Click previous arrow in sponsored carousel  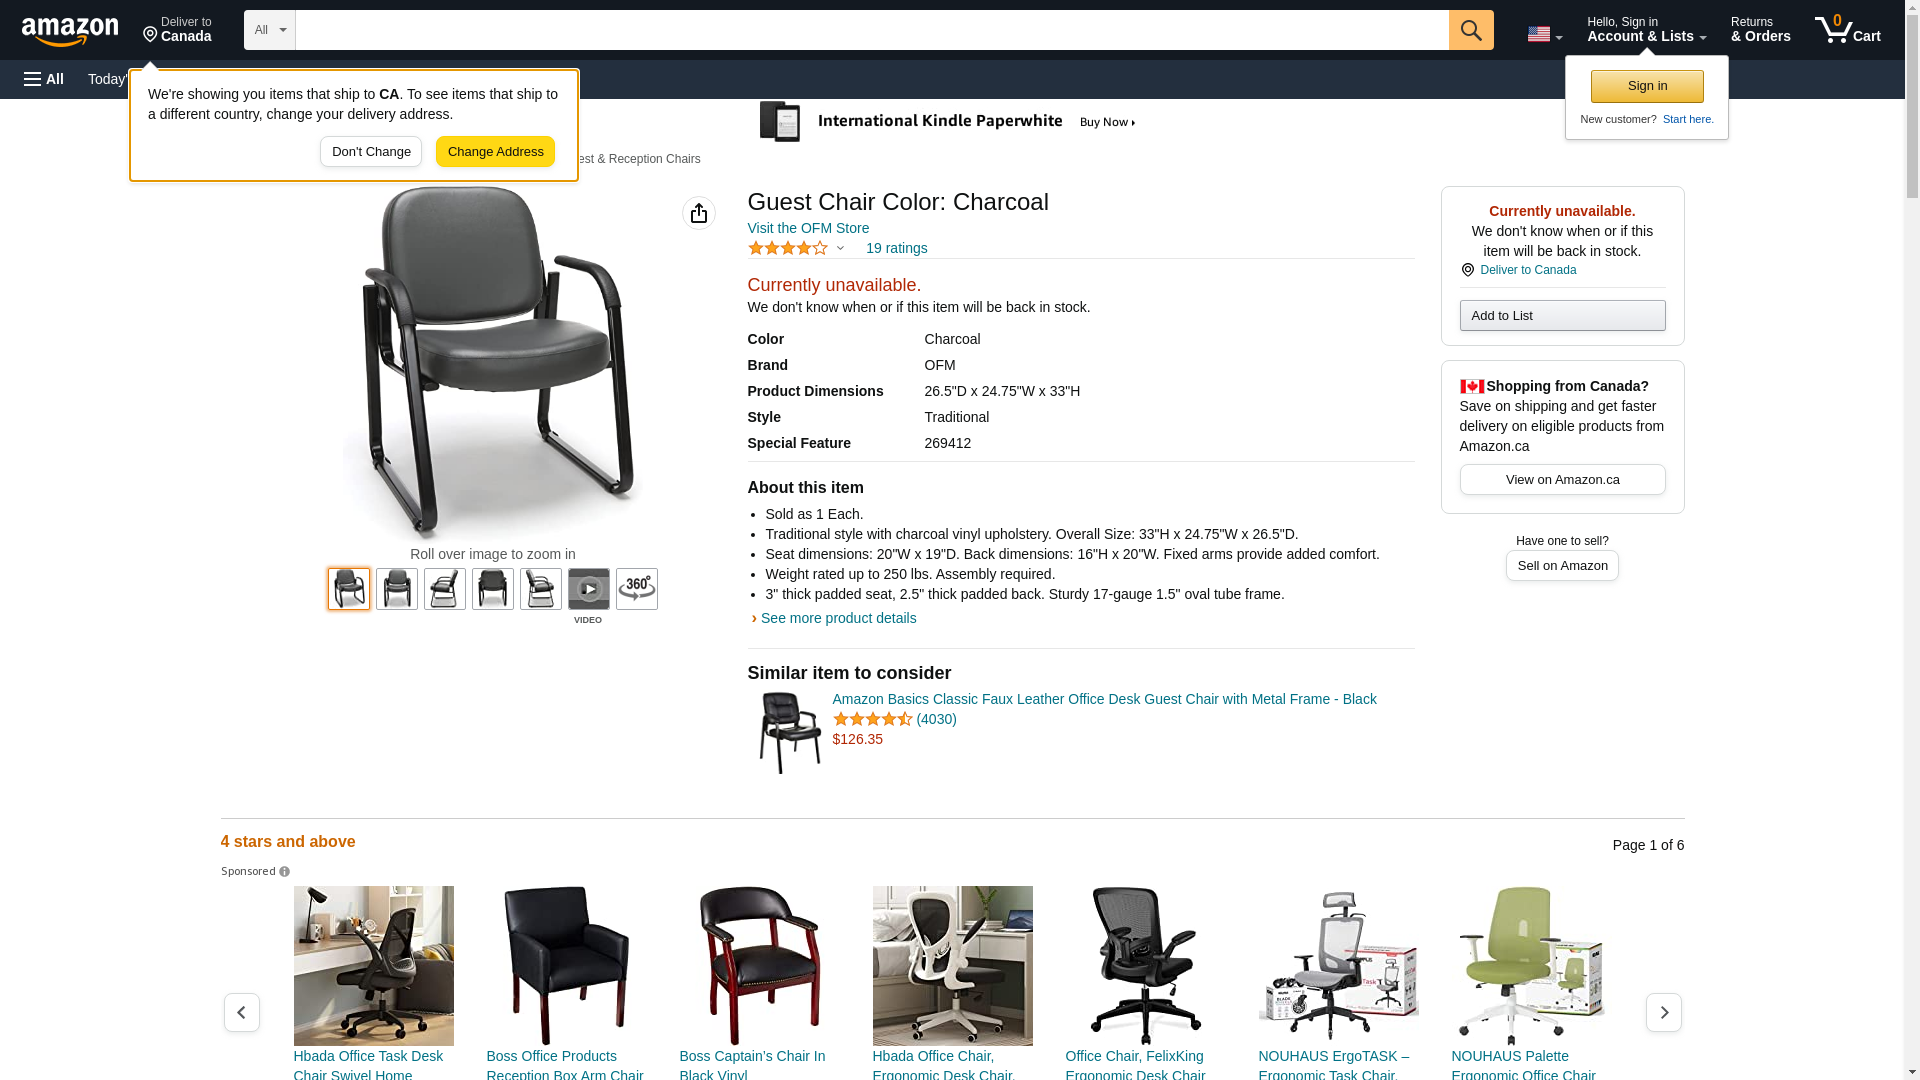point(242,1012)
